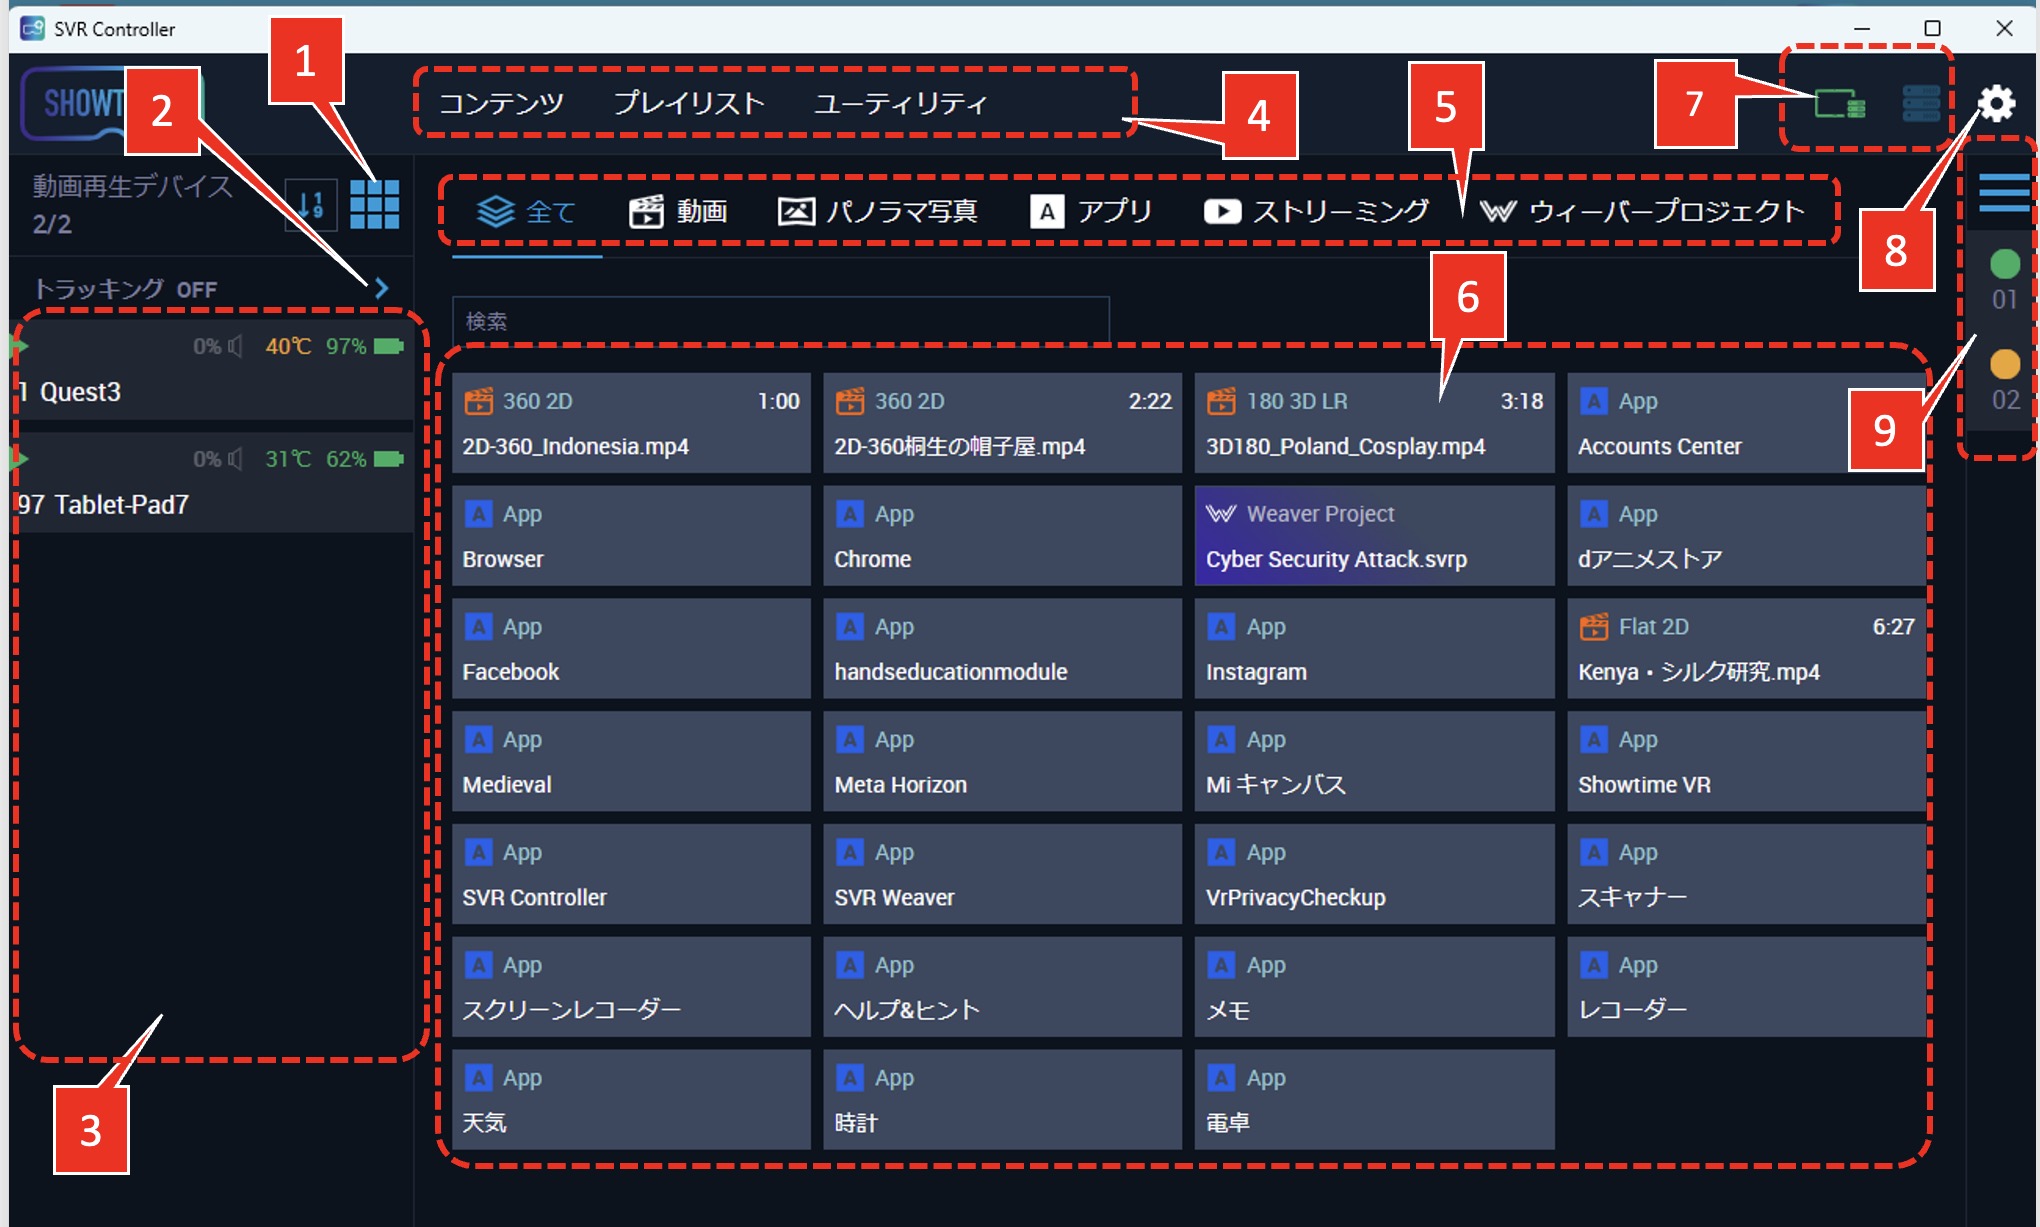Click App icon on 電卓 tile
2040x1227 pixels.
(x=1221, y=1078)
